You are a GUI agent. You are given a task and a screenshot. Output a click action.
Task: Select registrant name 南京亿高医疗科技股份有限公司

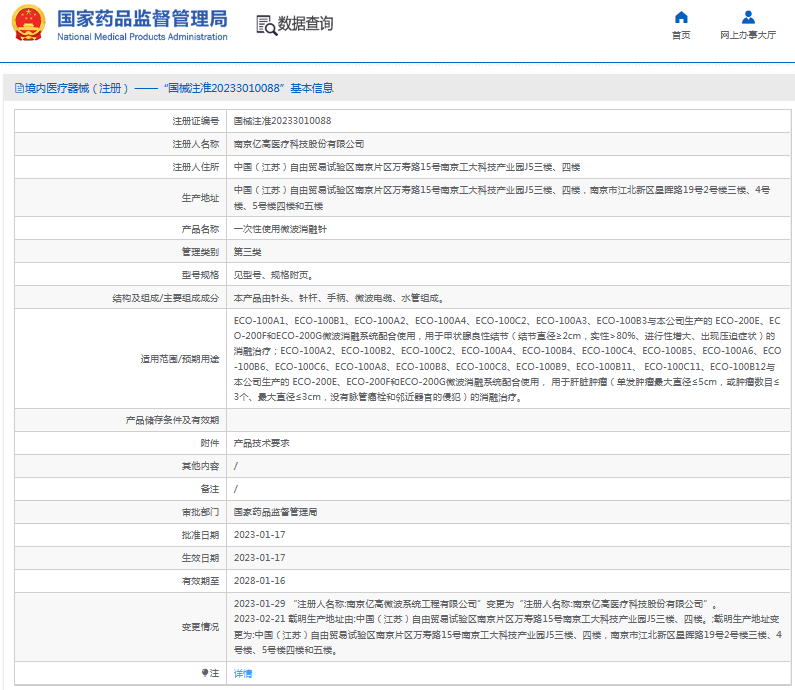pos(299,144)
